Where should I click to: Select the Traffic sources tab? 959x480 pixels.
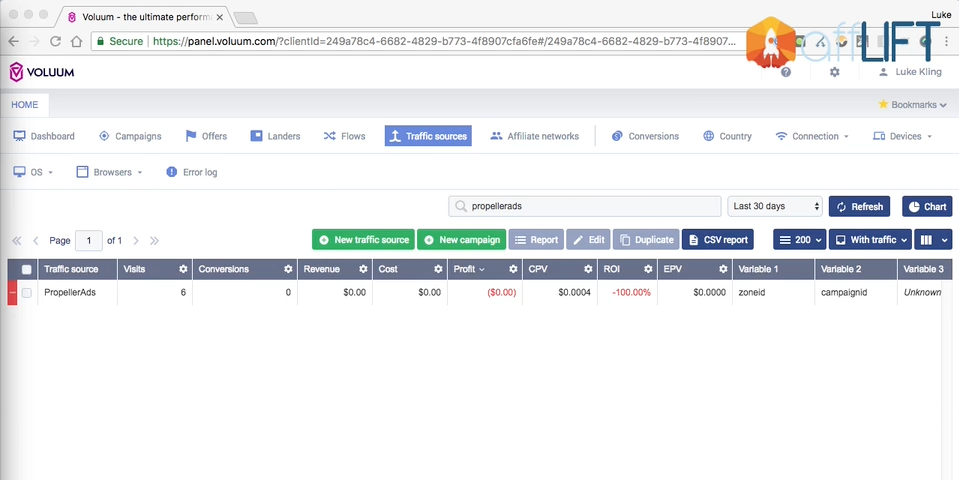click(x=428, y=136)
